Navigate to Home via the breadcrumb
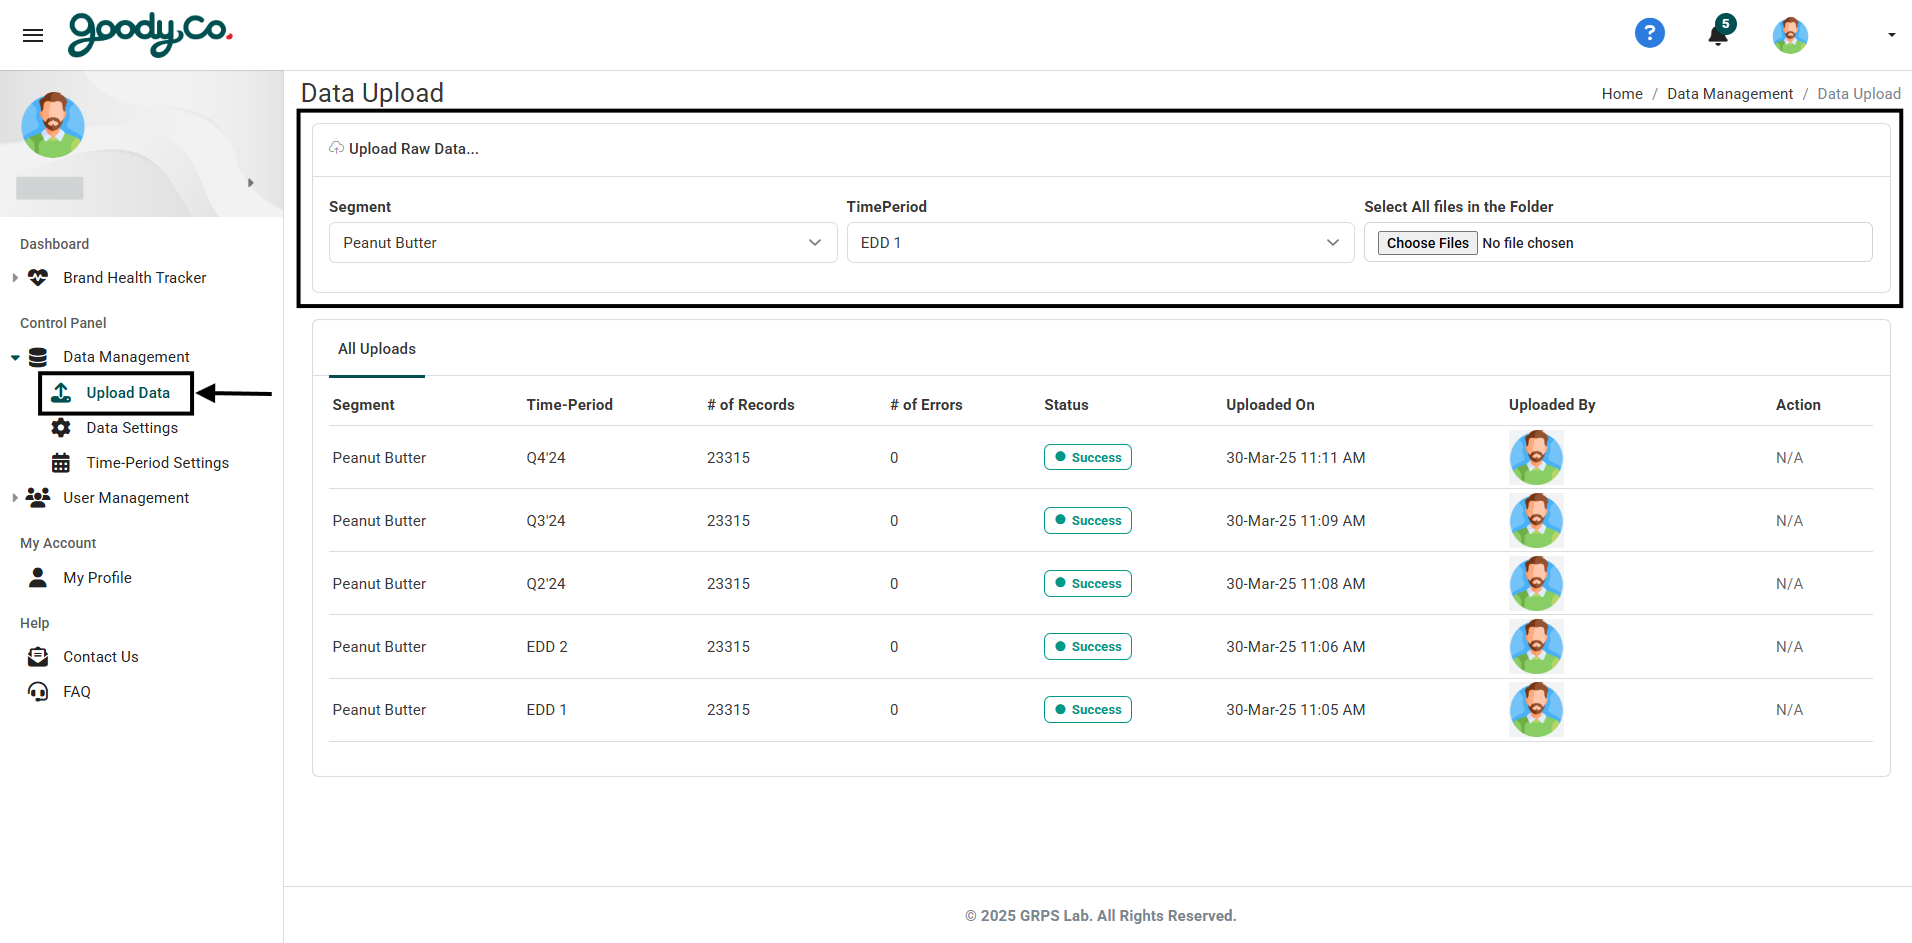 click(1621, 93)
